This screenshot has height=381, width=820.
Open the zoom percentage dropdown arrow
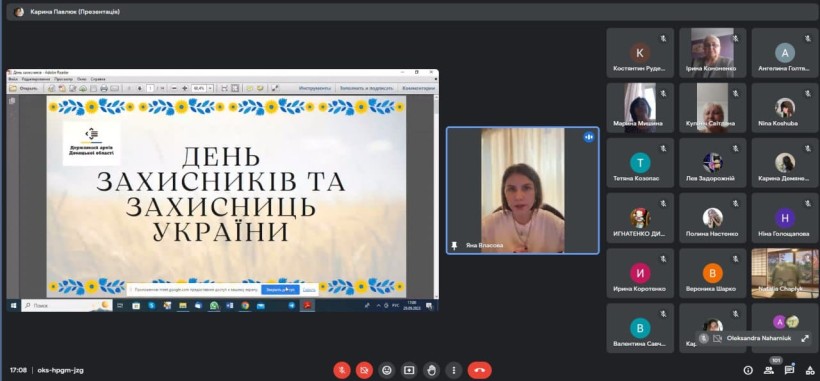click(210, 88)
